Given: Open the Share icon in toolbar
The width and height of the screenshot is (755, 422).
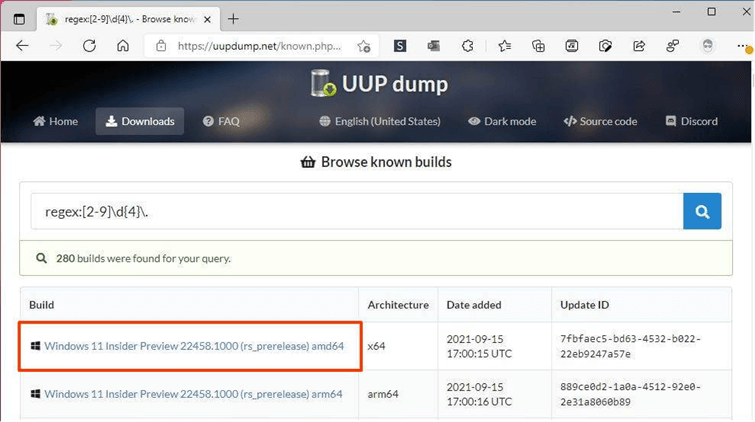Looking at the screenshot, I should coord(639,46).
